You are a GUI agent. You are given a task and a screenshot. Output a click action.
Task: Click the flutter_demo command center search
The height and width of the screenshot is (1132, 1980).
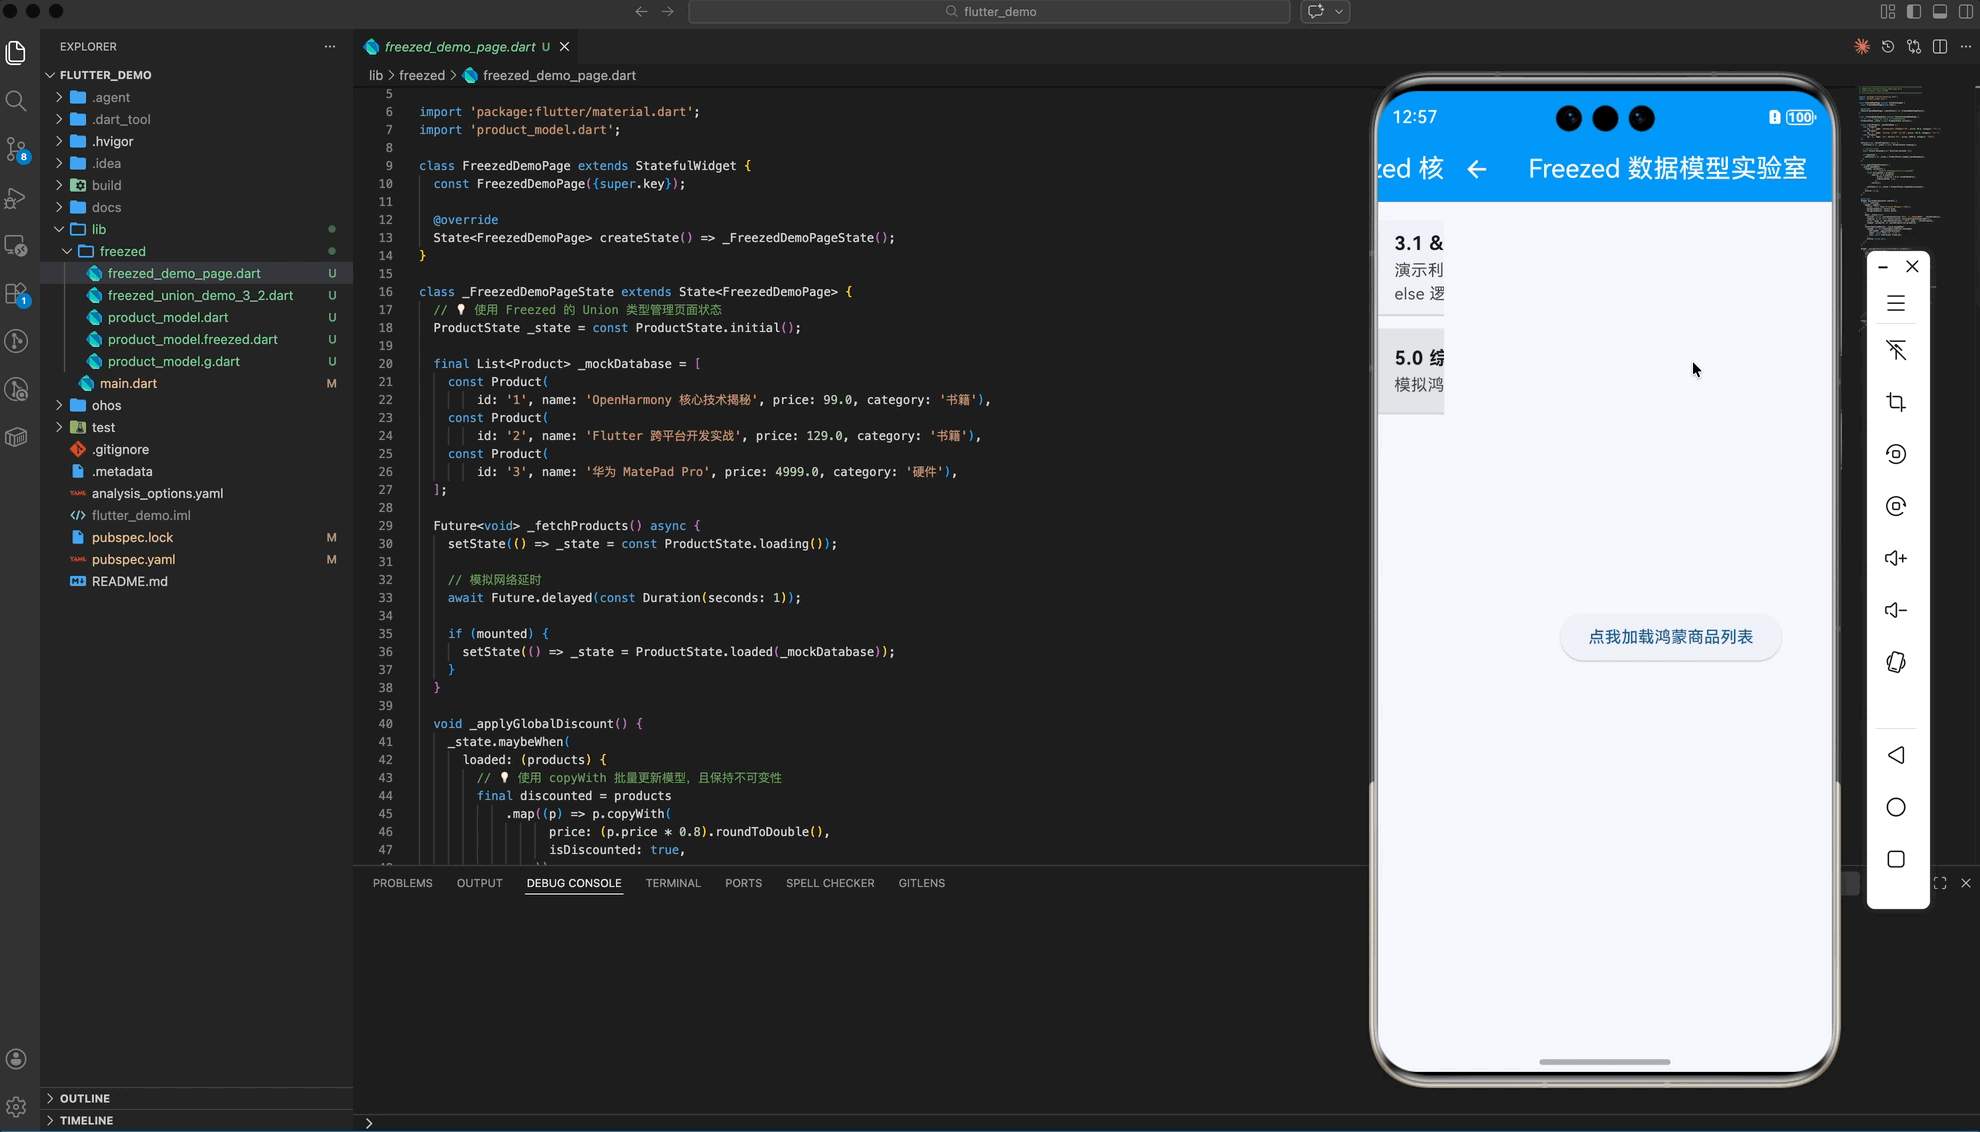[989, 12]
